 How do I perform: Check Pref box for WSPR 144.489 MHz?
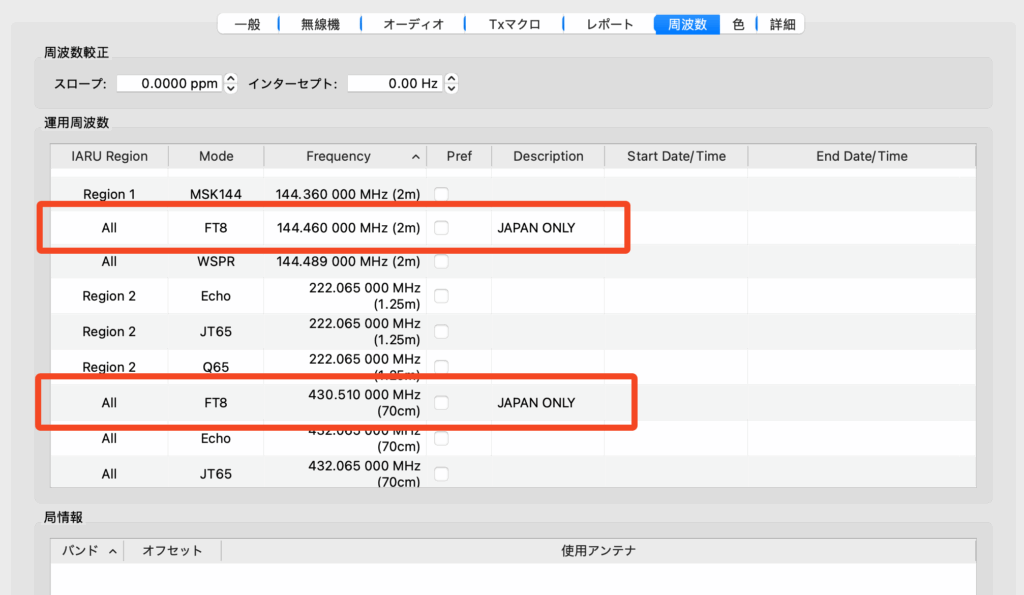(x=441, y=261)
